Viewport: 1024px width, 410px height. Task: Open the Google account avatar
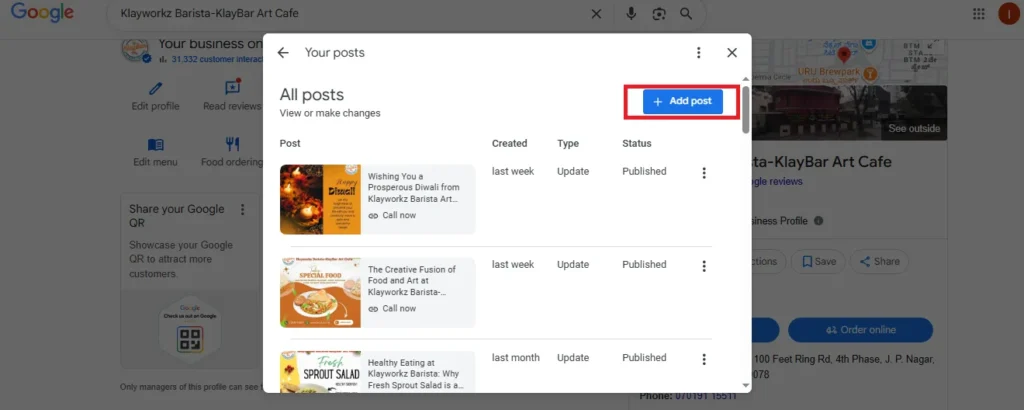(x=1009, y=14)
